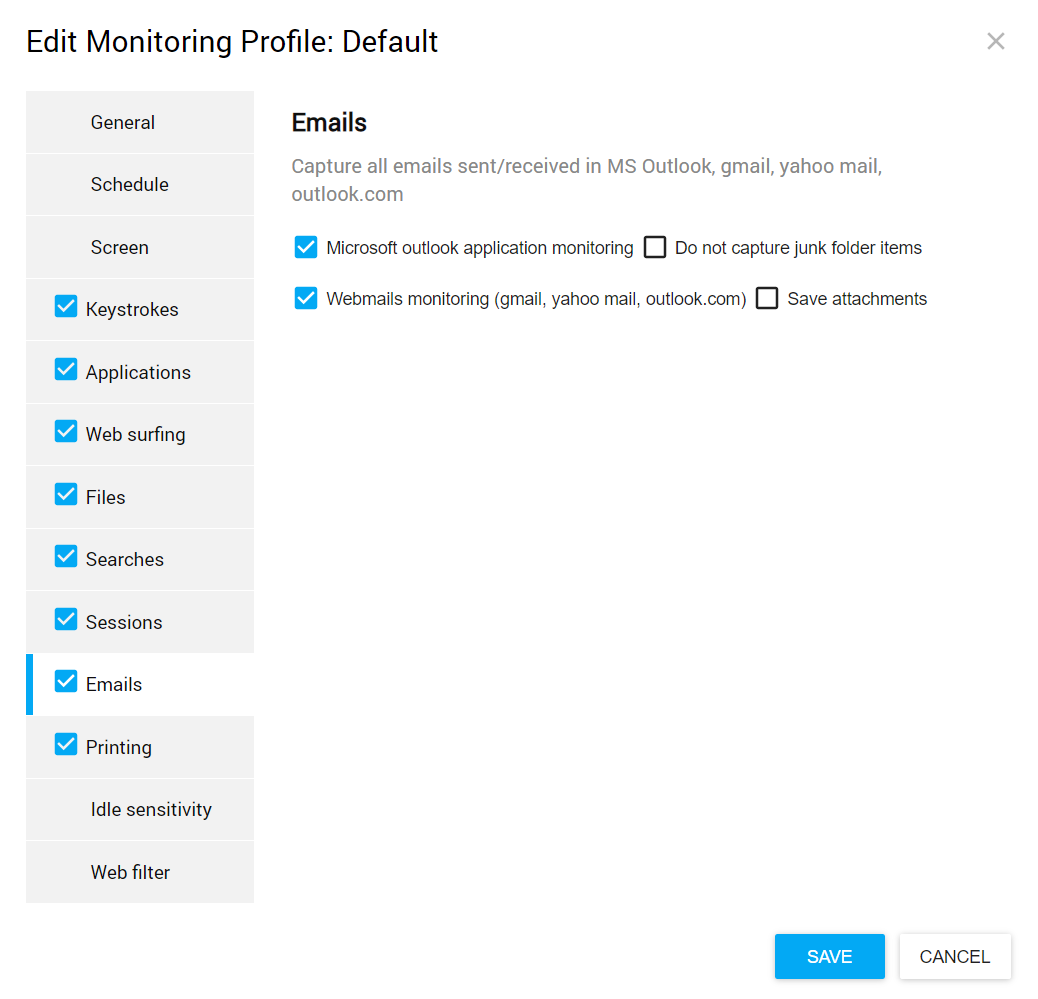
Task: Toggle the Searches checkbox off
Action: [x=66, y=557]
